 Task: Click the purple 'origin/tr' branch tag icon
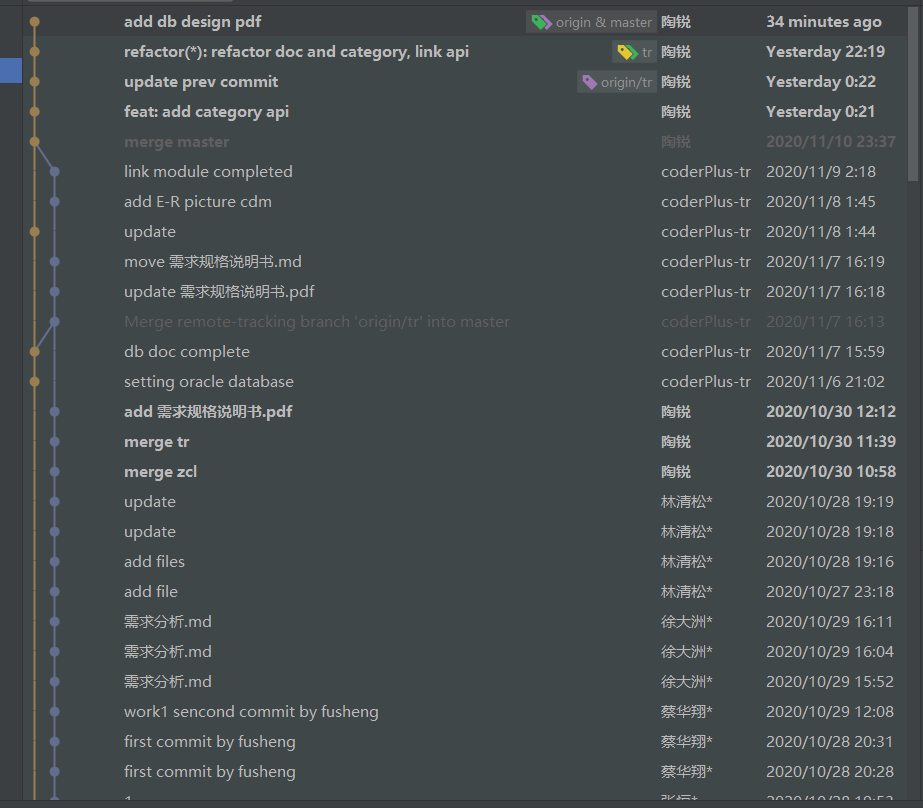pos(589,82)
